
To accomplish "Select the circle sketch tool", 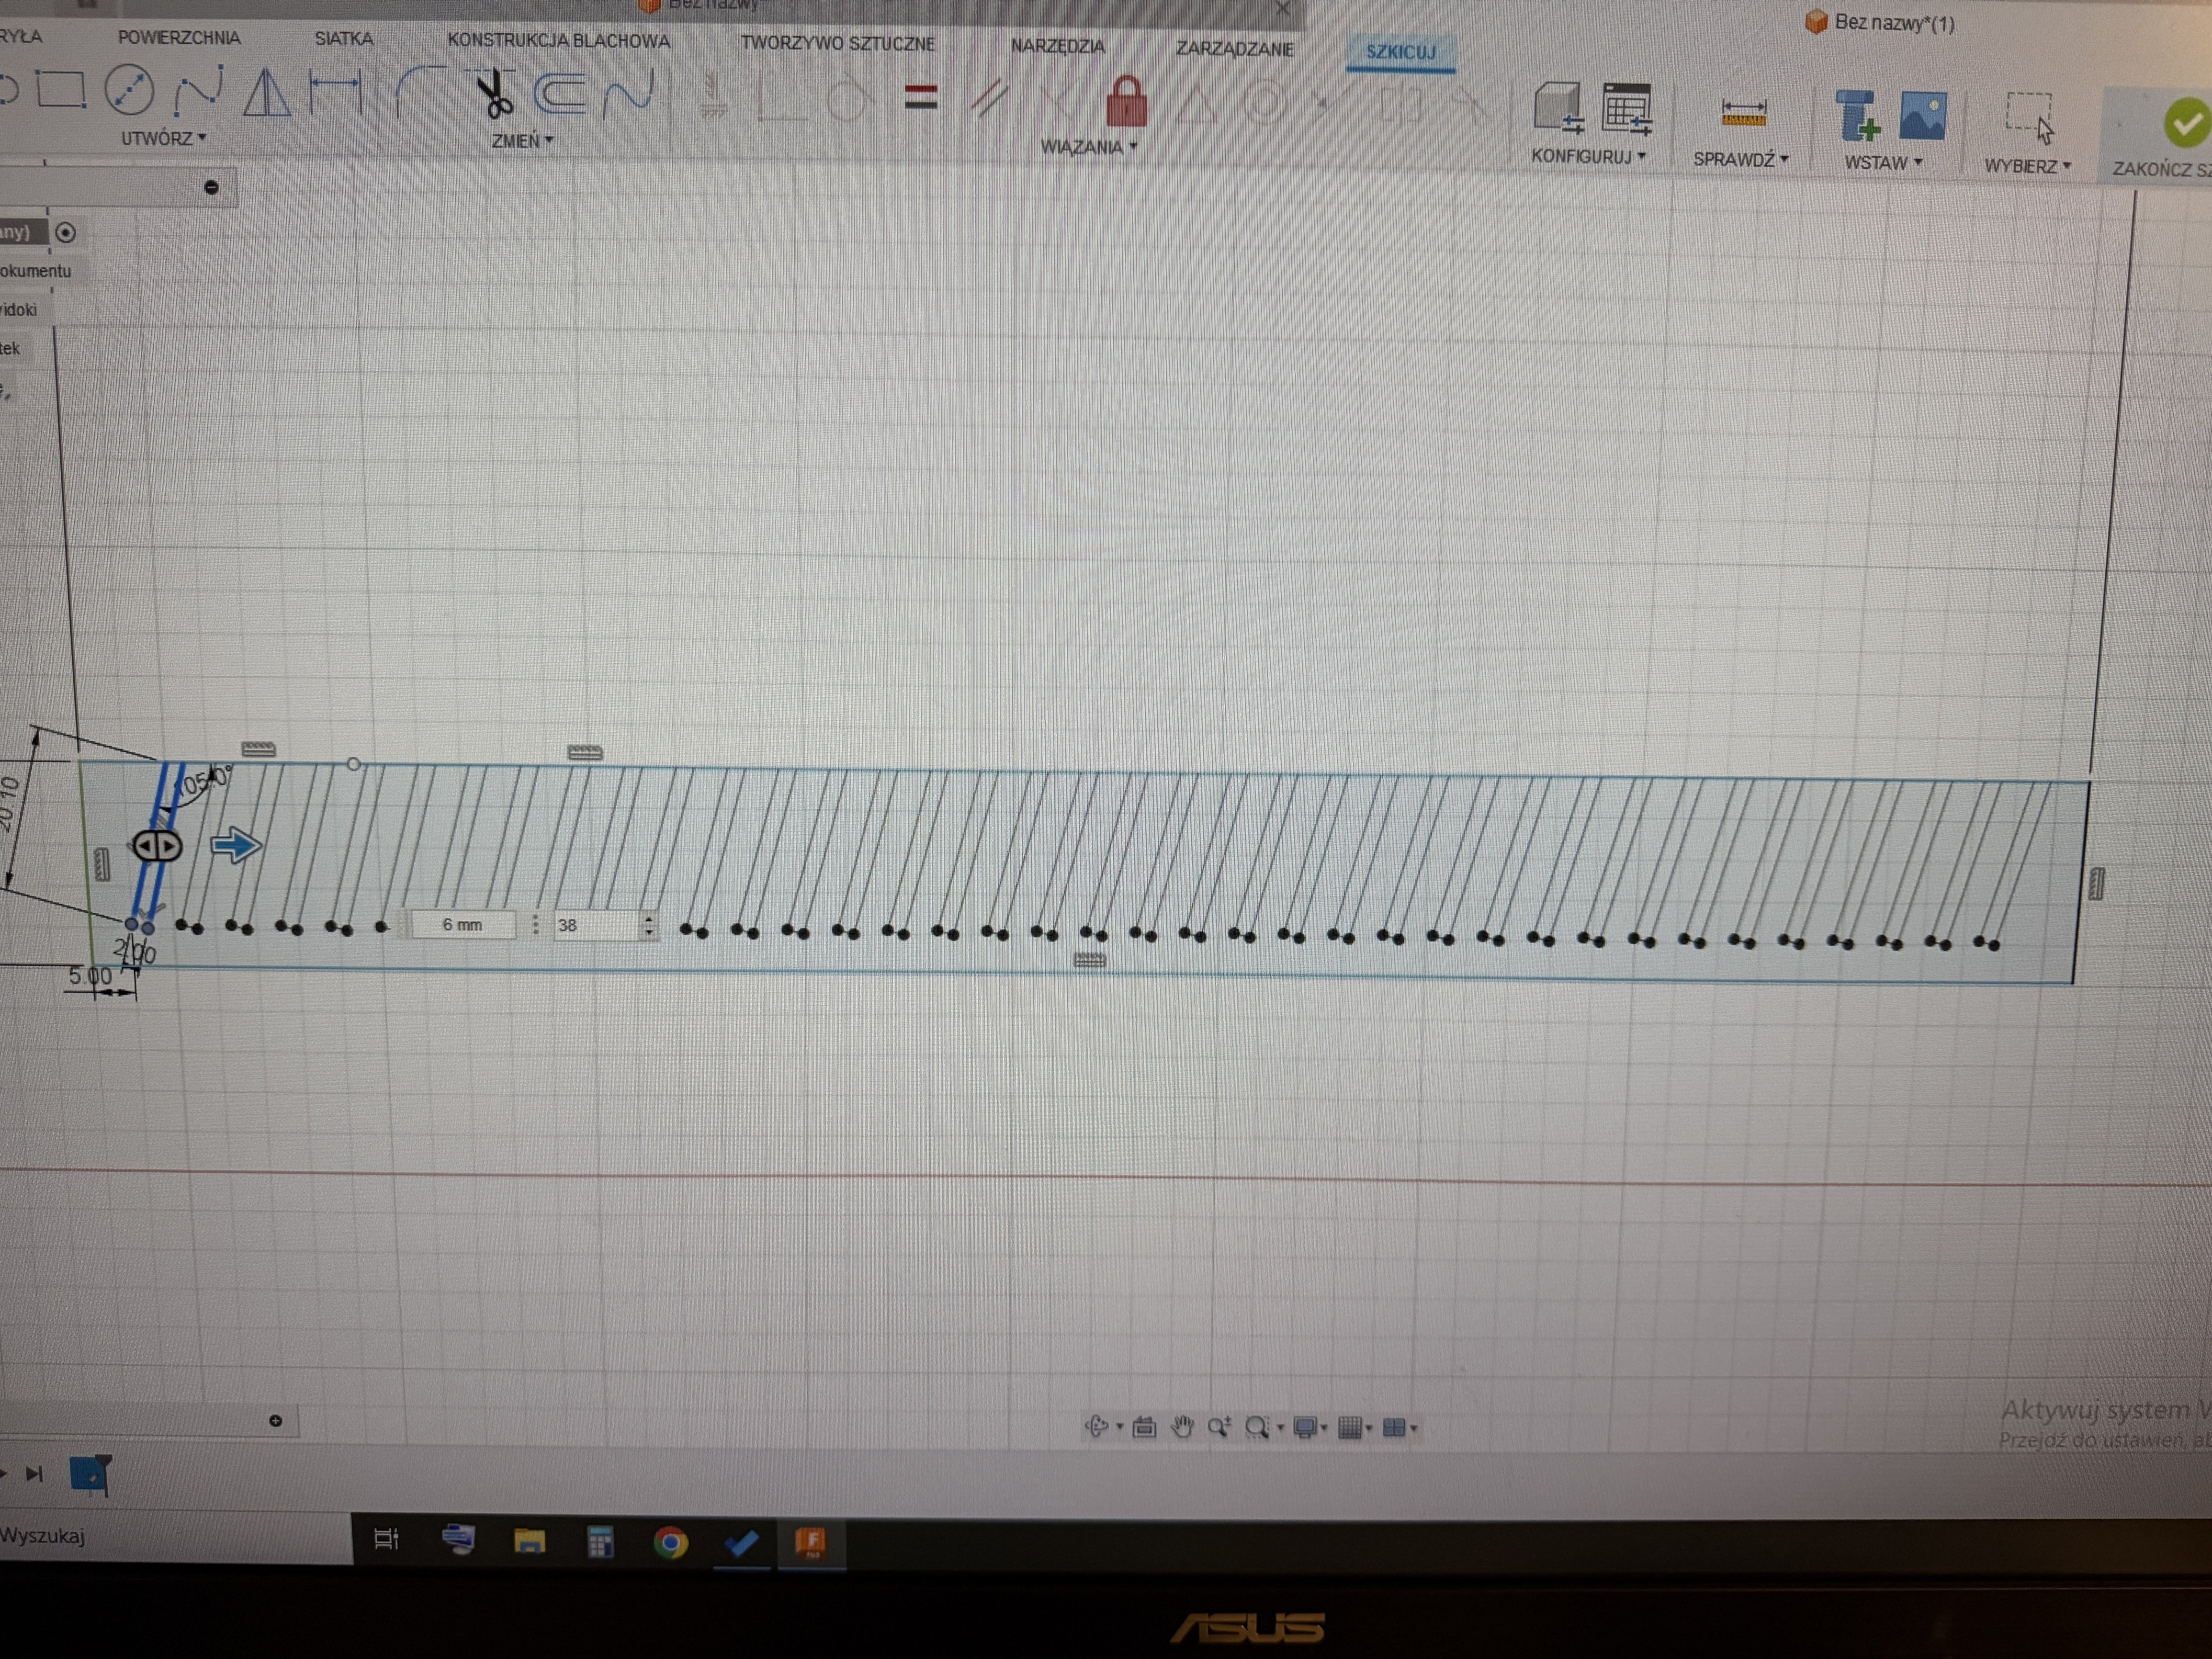I will point(129,90).
